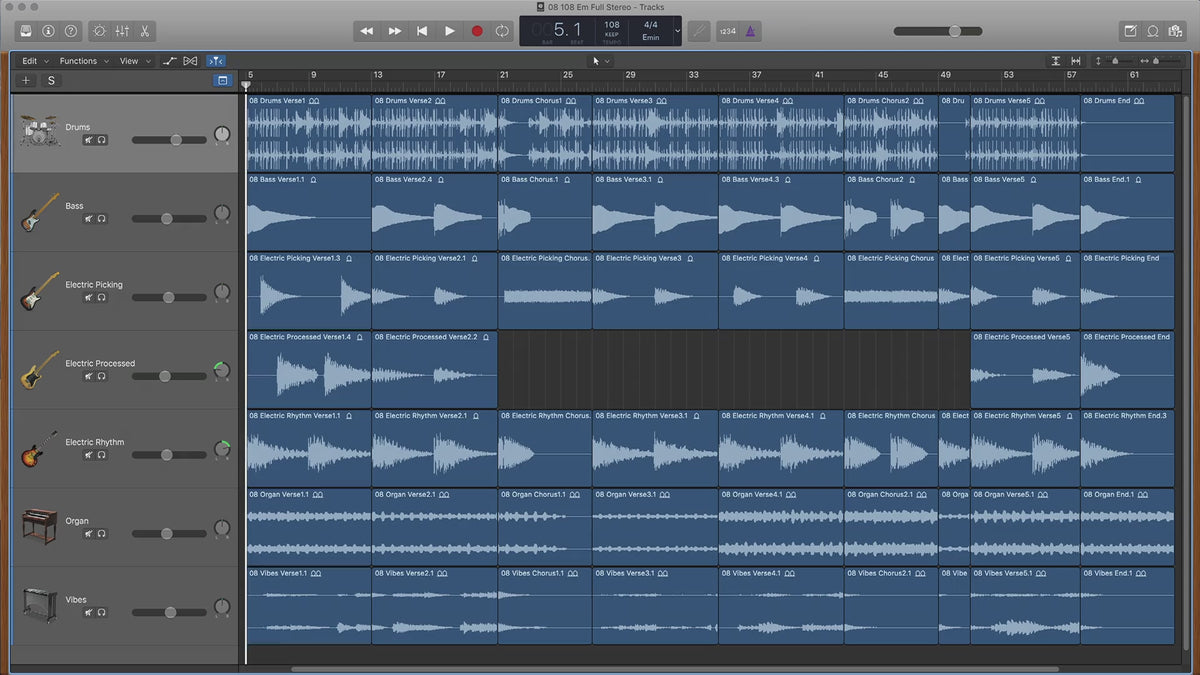1200x675 pixels.
Task: Toggle Cycle mode on
Action: (x=502, y=31)
